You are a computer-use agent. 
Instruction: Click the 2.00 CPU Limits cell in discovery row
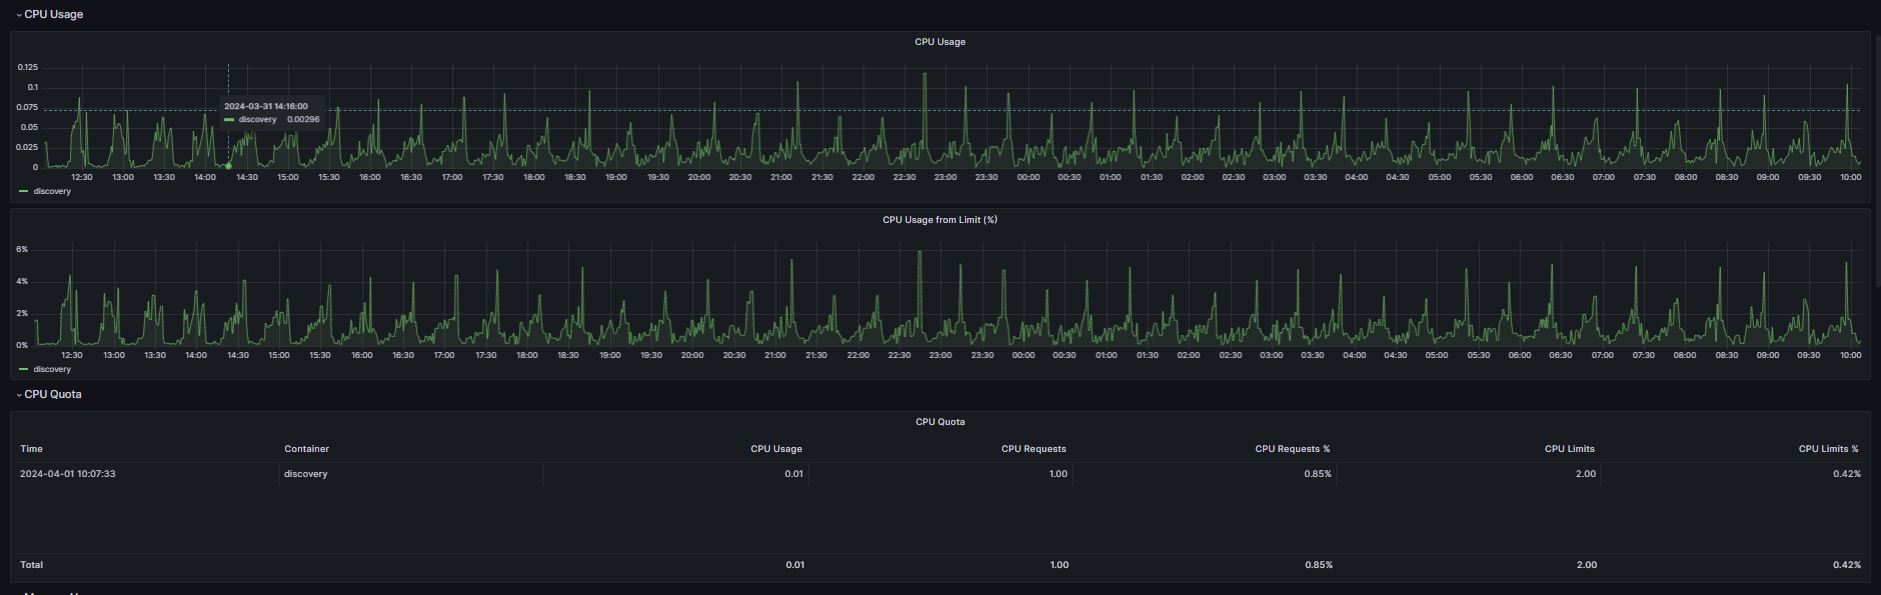(x=1586, y=474)
